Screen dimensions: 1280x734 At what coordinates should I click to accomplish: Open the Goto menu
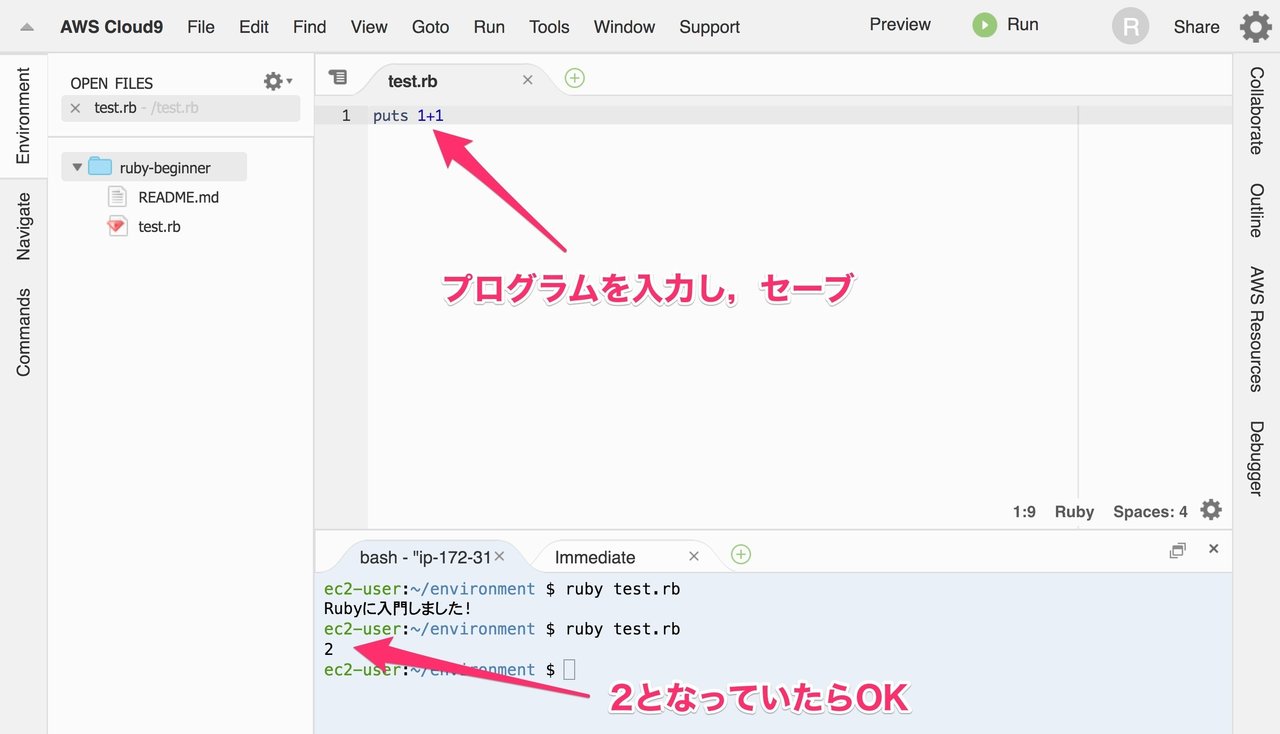[430, 27]
